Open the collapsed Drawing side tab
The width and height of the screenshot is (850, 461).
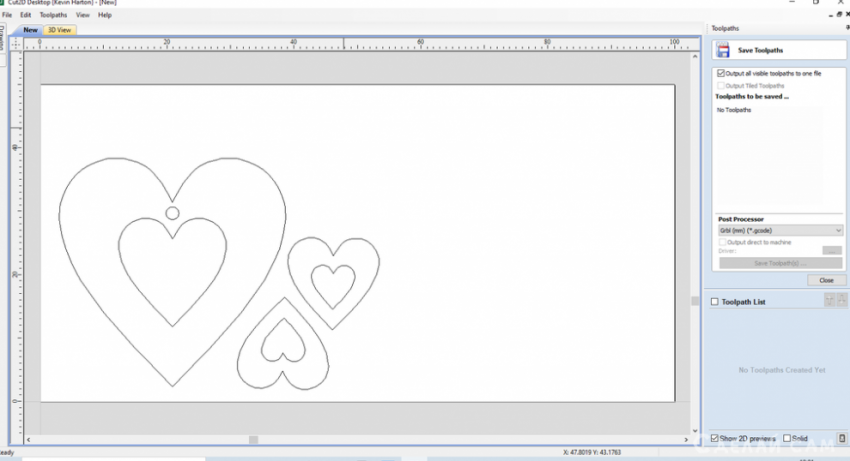(x=3, y=40)
